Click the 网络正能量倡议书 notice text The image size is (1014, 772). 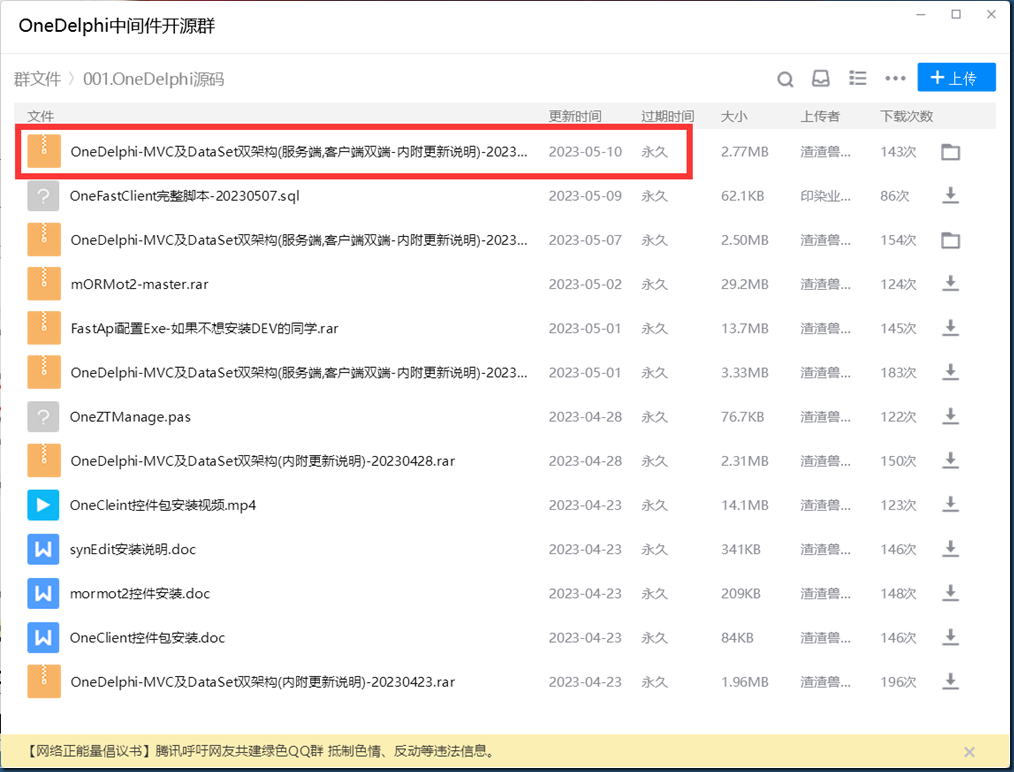tap(262, 751)
